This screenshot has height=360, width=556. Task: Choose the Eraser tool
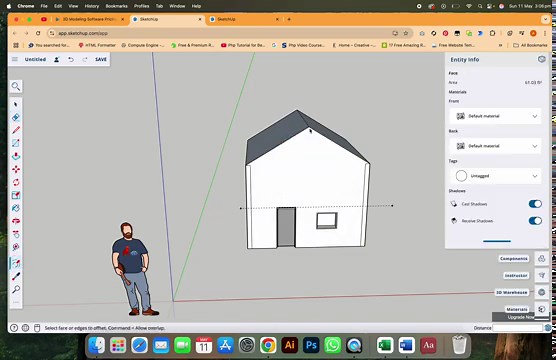16,117
